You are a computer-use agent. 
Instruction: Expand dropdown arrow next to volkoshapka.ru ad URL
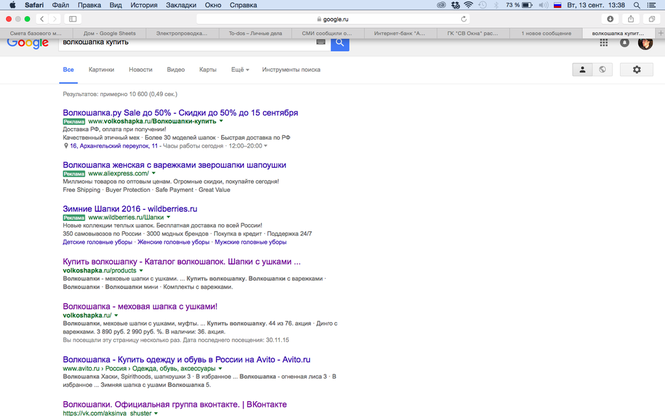(x=221, y=121)
